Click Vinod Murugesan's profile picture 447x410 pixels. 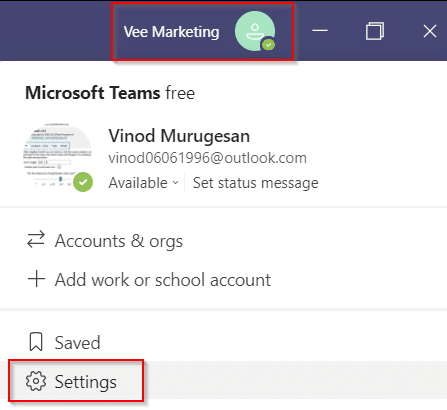pos(58,158)
